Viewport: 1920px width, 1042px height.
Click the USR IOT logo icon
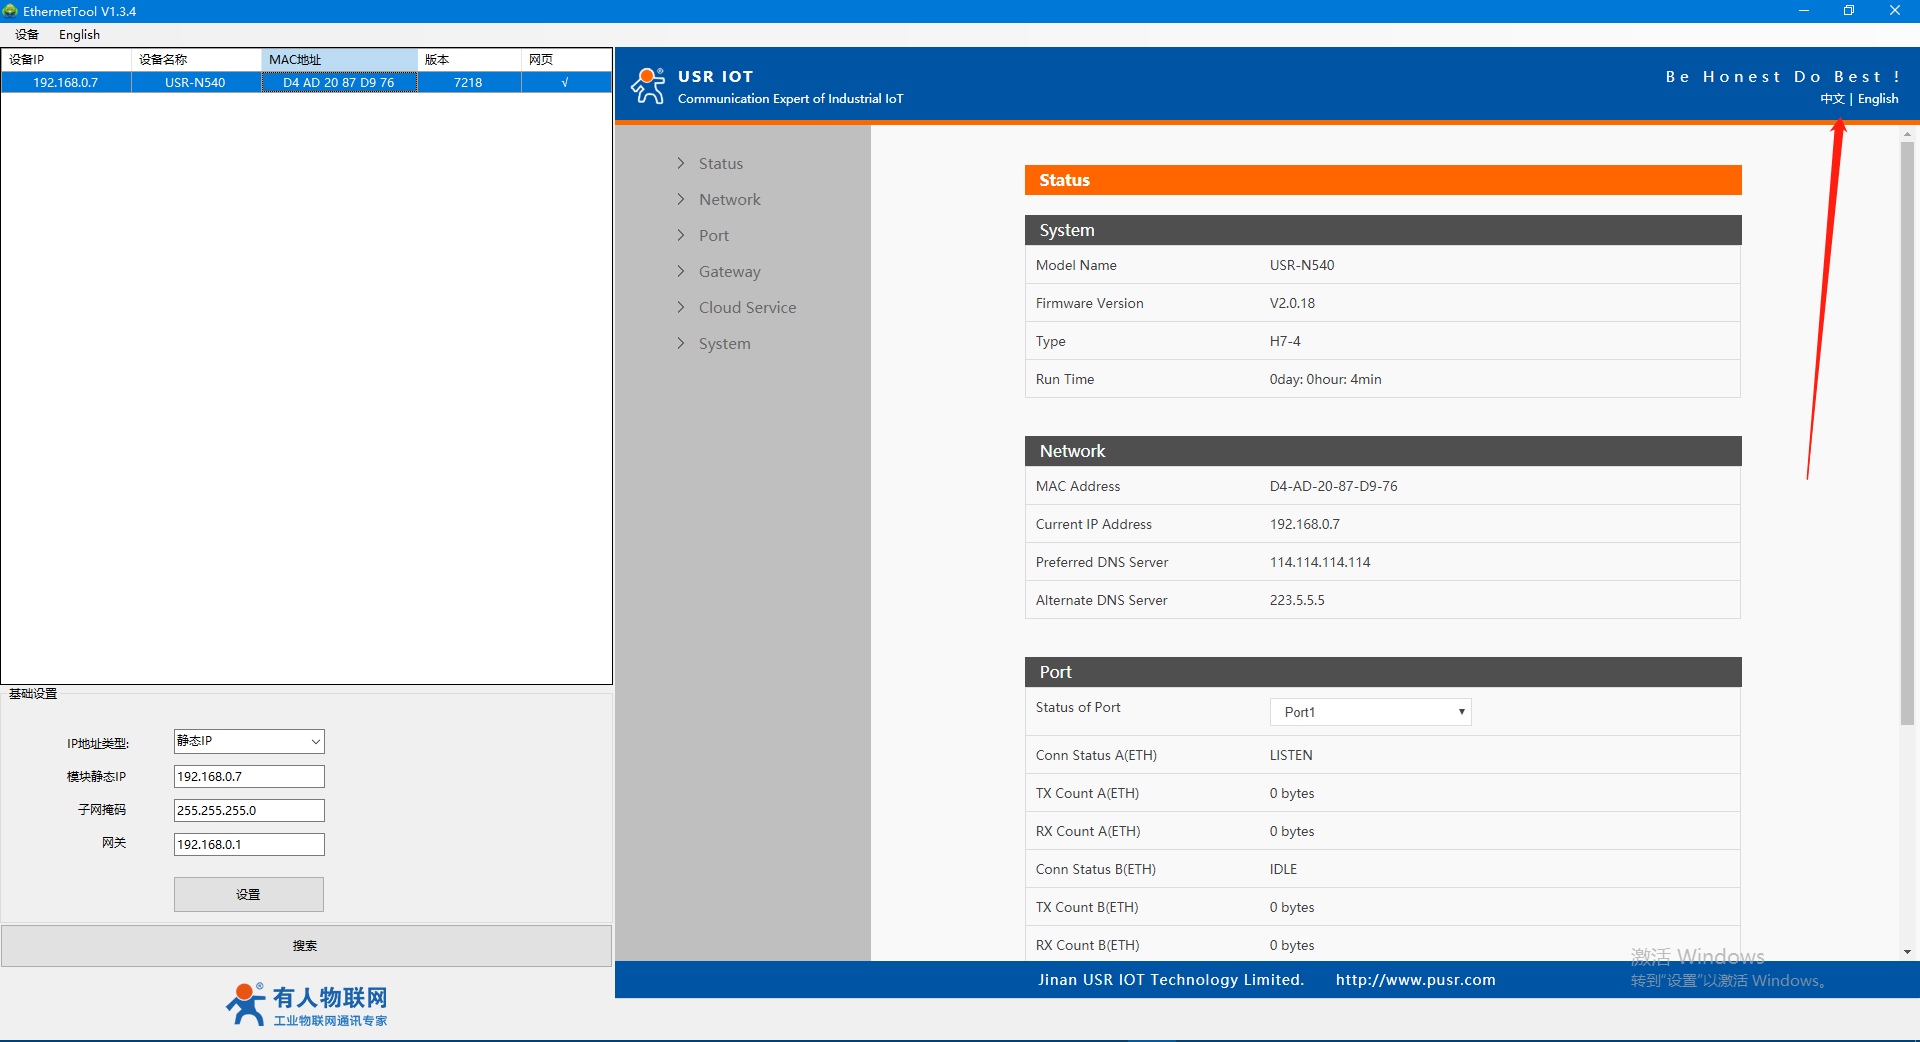(x=648, y=86)
